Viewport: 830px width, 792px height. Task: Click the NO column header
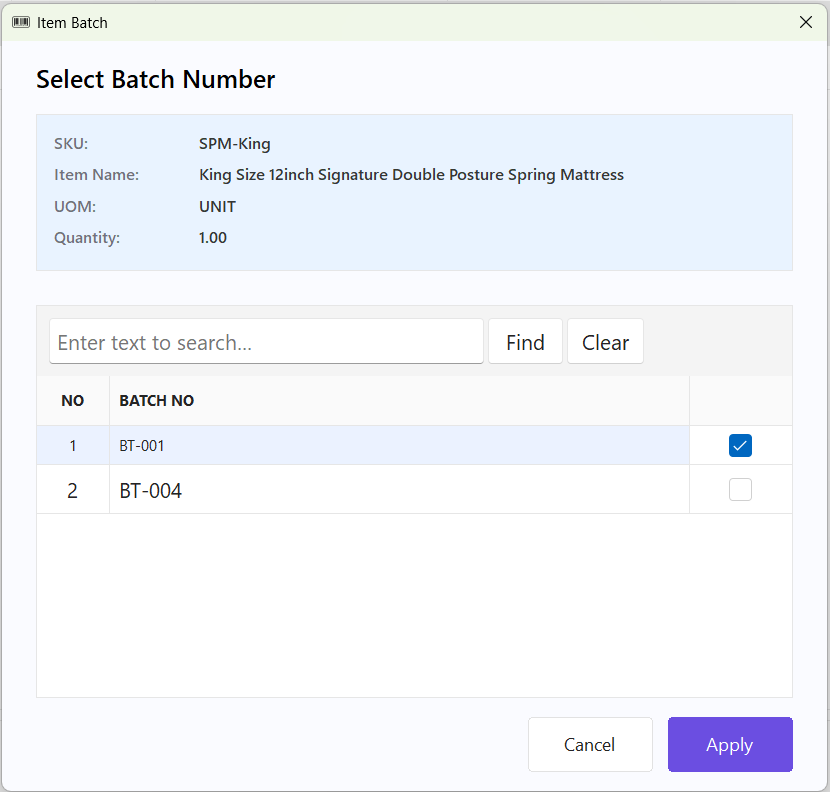click(73, 401)
